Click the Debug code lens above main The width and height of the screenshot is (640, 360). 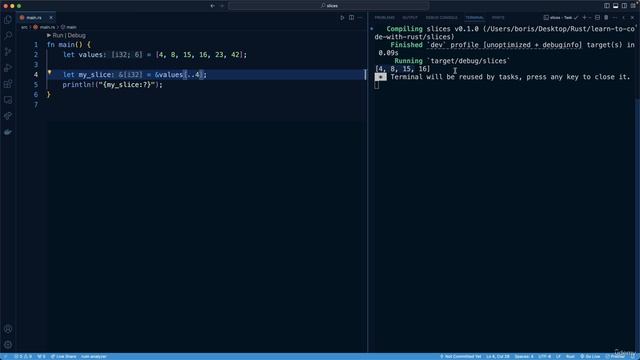(76, 36)
